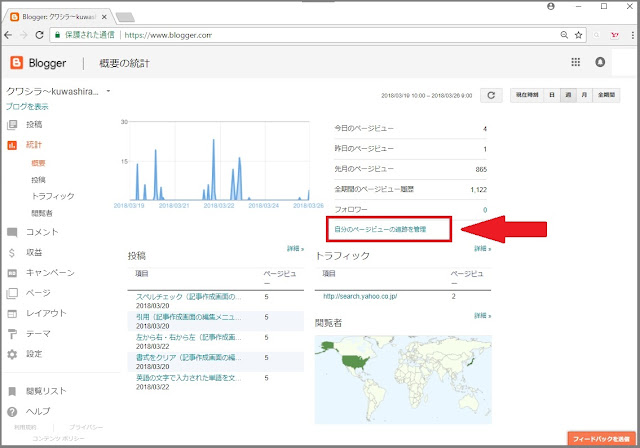Click the pageview line chart
Screen dimensions: 640x448
click(219, 161)
